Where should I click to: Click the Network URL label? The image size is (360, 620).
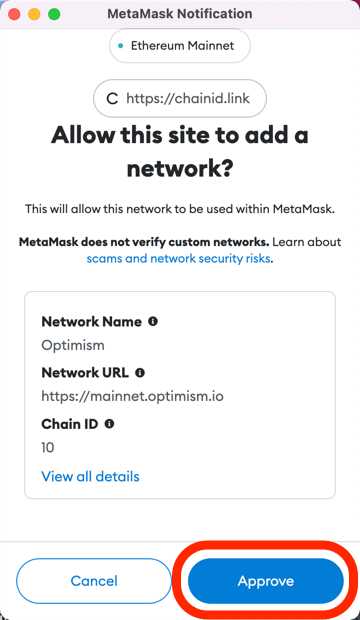[85, 372]
